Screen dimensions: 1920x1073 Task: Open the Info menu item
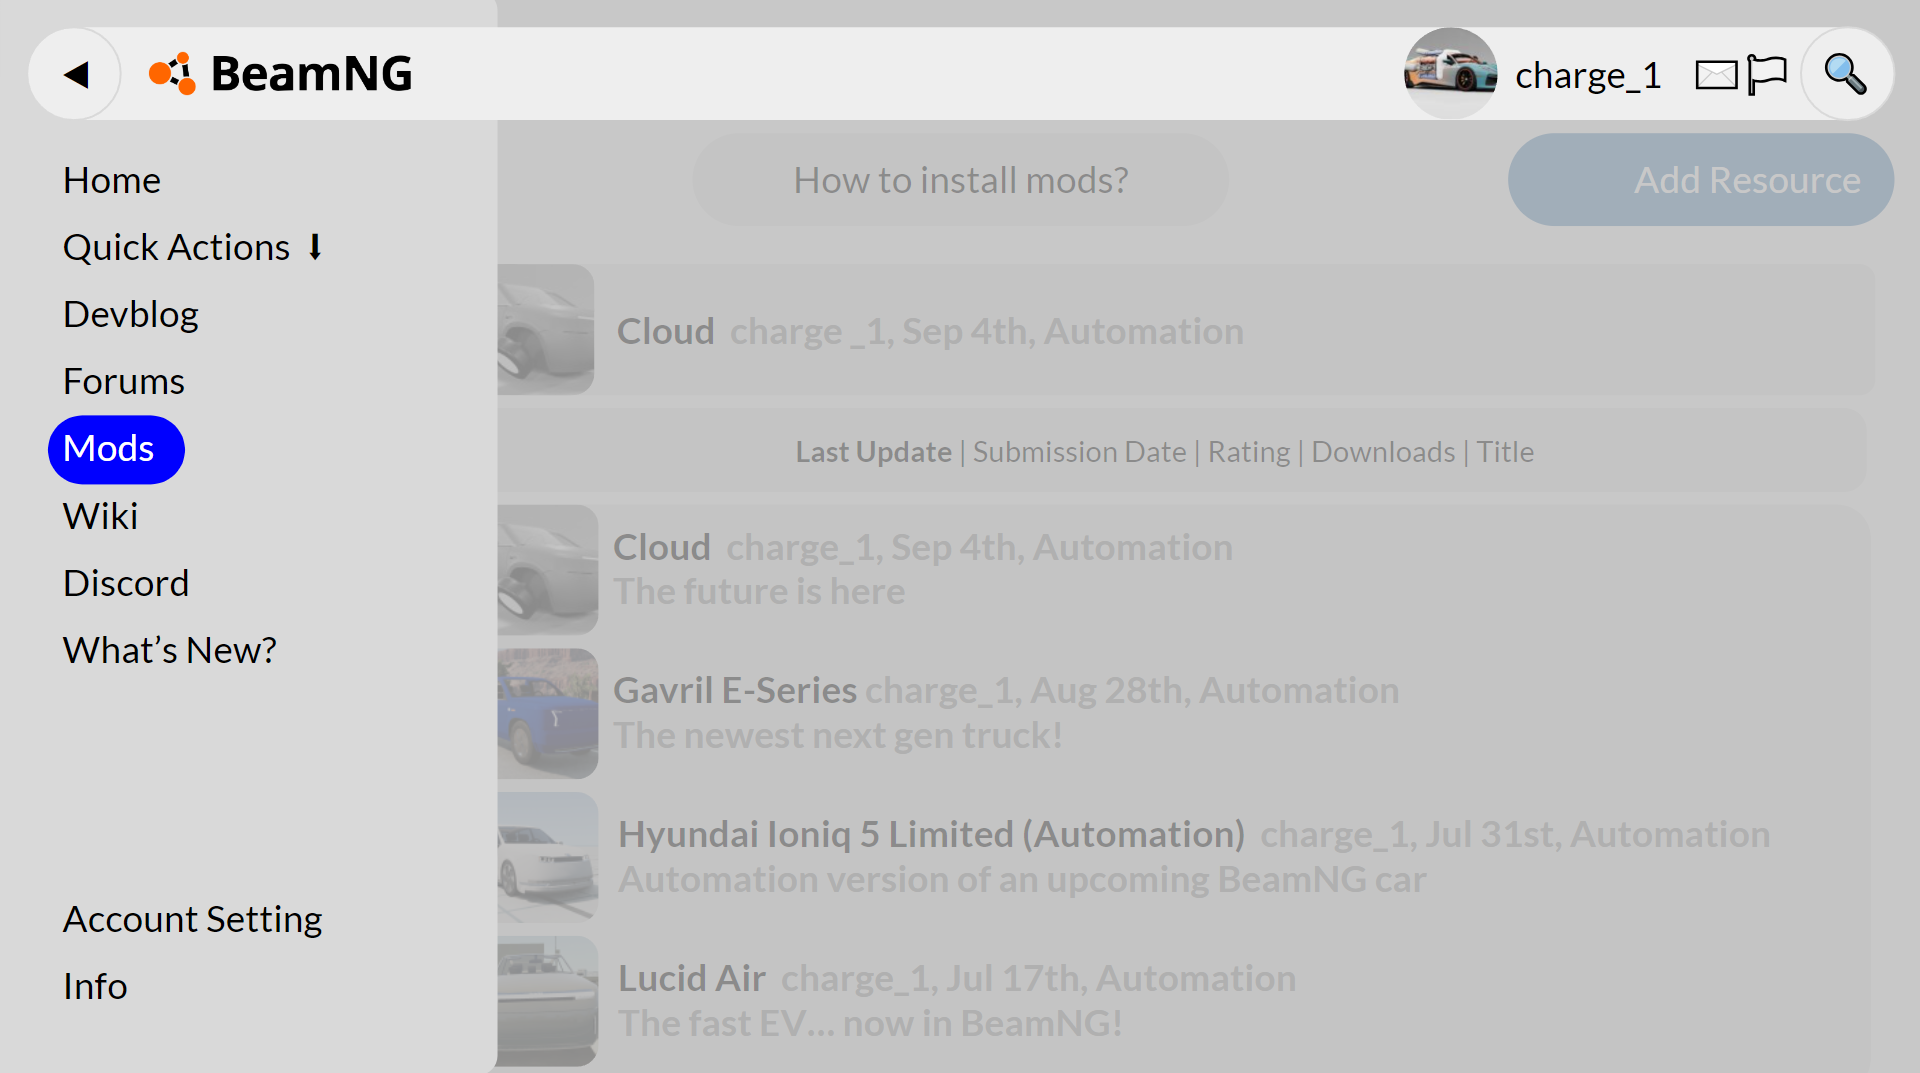95,986
